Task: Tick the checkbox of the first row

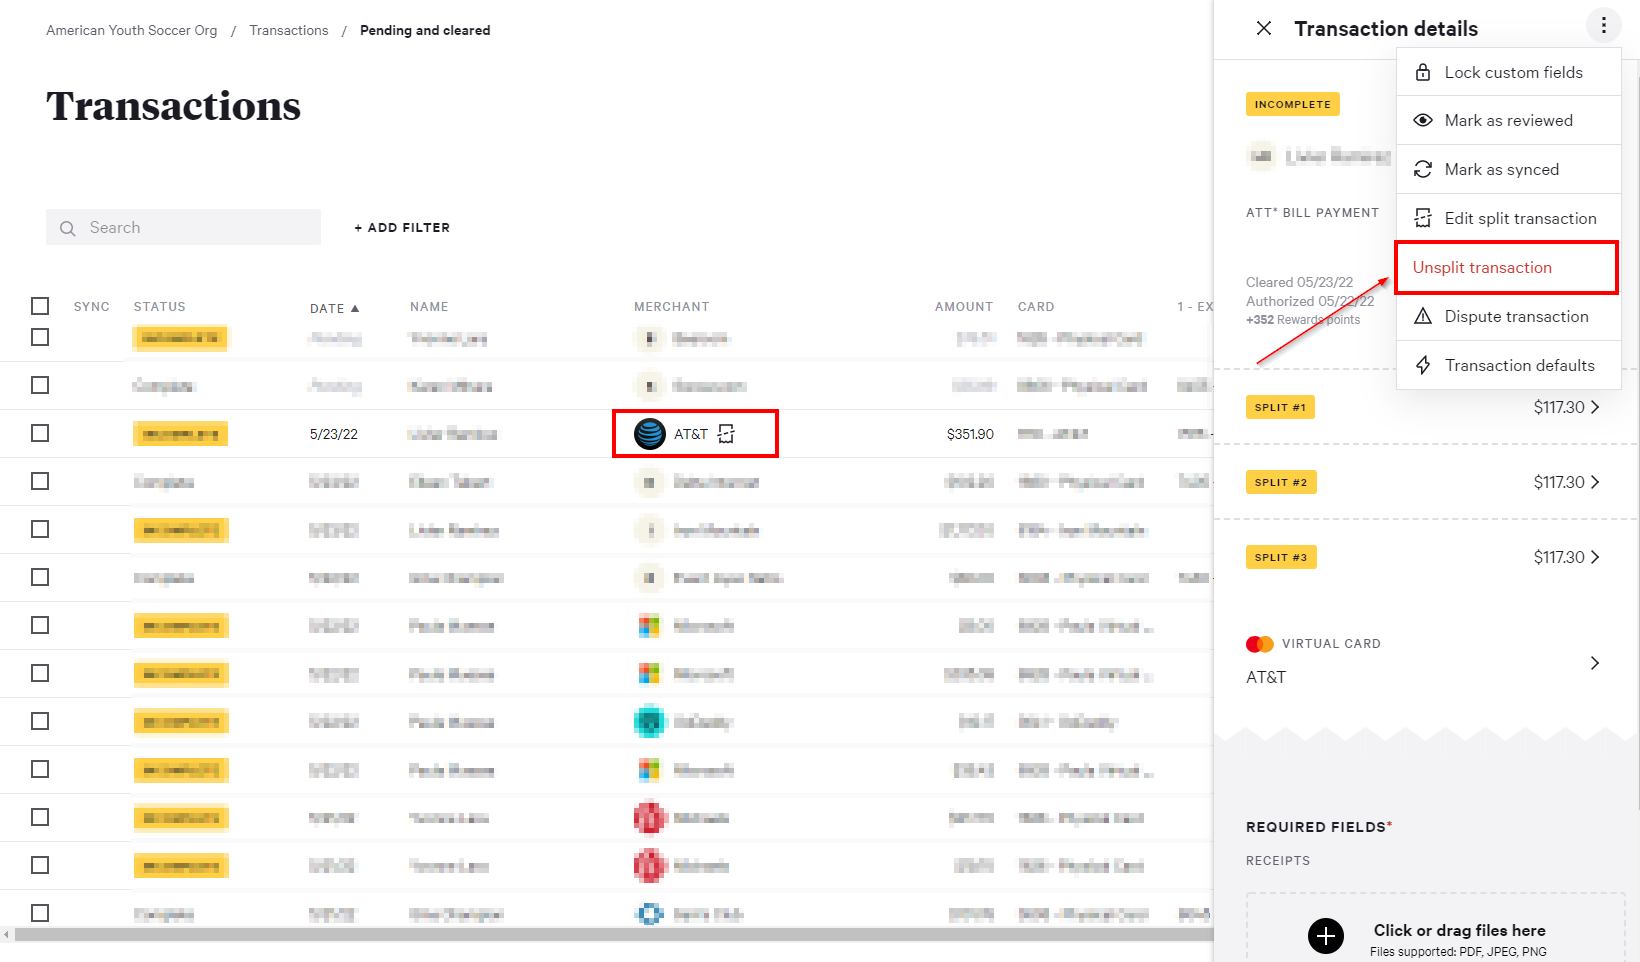Action: [40, 337]
